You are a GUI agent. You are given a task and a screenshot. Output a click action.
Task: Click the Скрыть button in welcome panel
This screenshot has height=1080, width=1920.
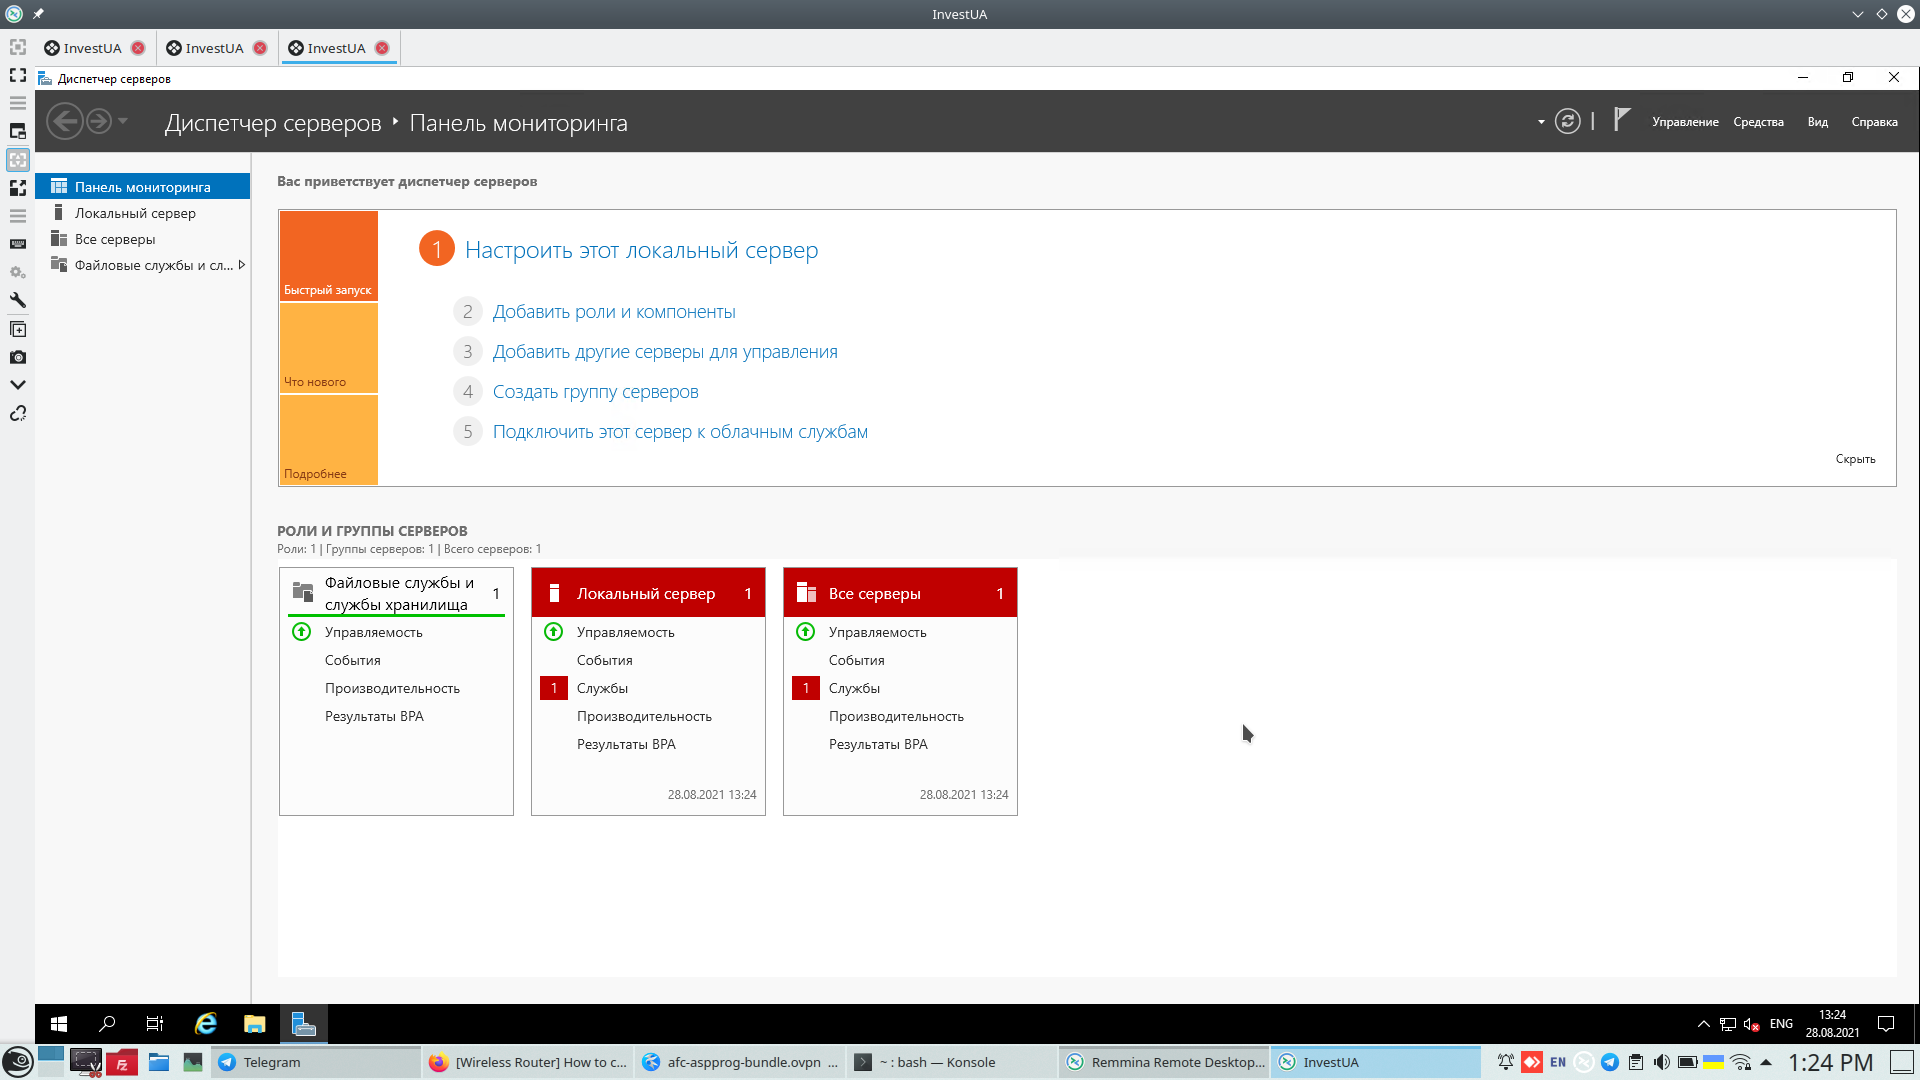[x=1854, y=459]
